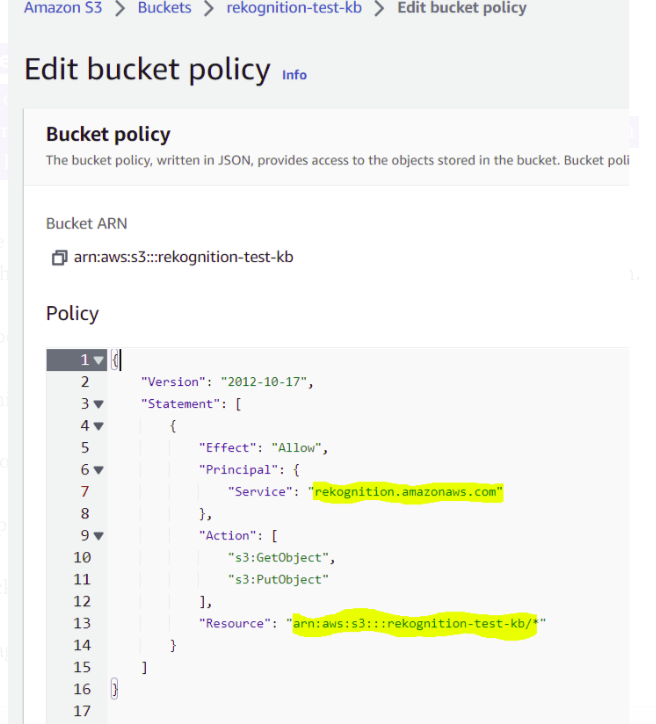Copy the bucket ARN using copy icon
The height and width of the screenshot is (724, 656).
coord(59,258)
